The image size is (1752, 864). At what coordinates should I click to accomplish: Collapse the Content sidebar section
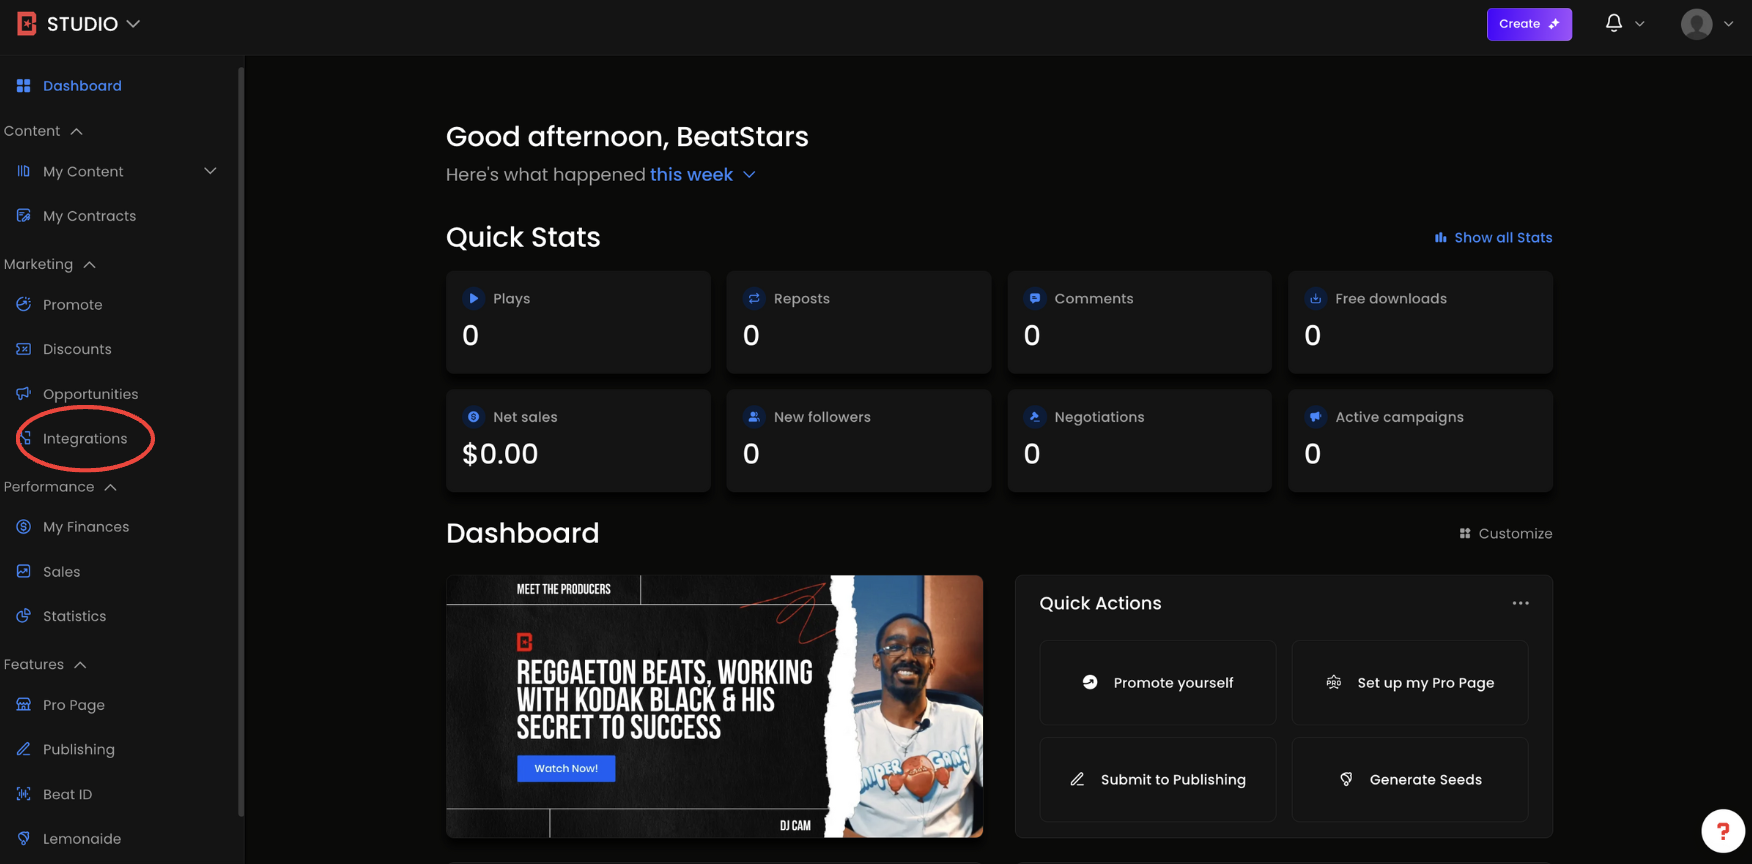(x=77, y=131)
